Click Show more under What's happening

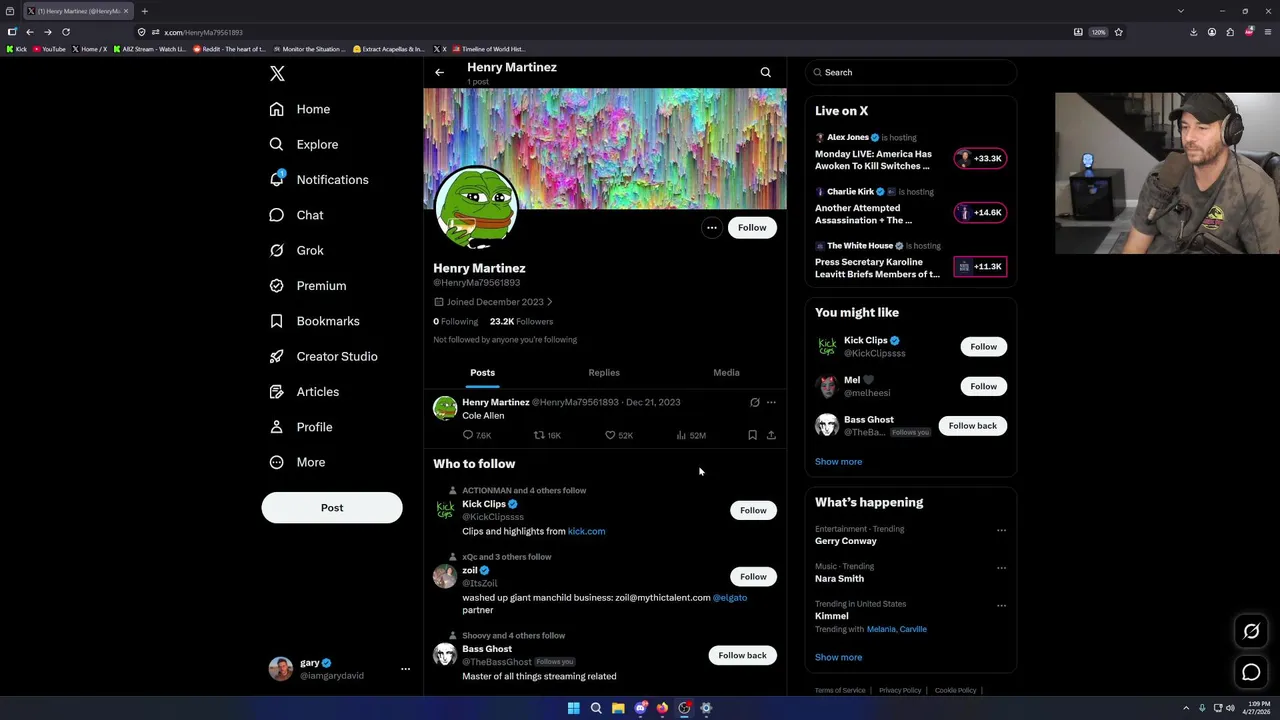(838, 658)
